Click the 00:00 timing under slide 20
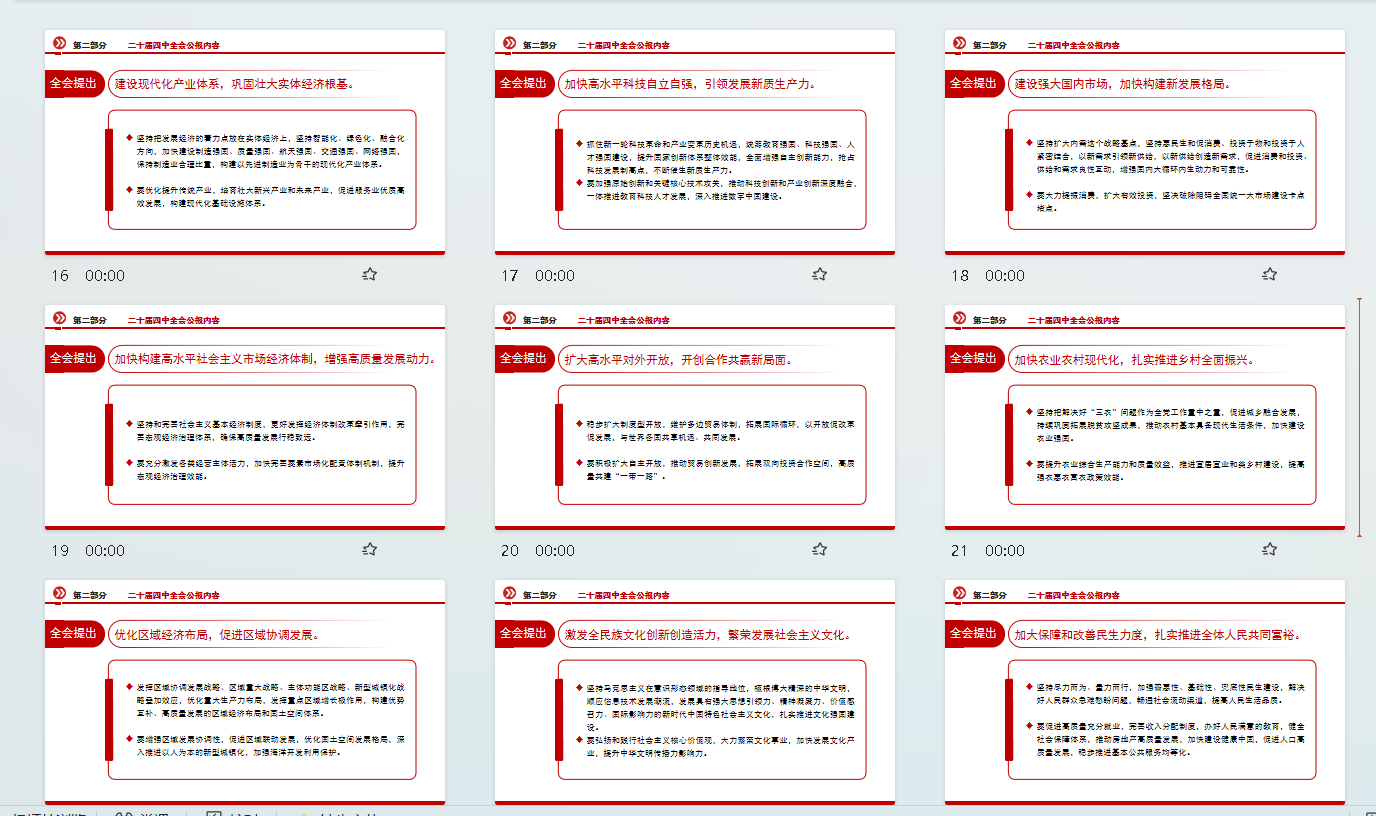 pos(555,550)
